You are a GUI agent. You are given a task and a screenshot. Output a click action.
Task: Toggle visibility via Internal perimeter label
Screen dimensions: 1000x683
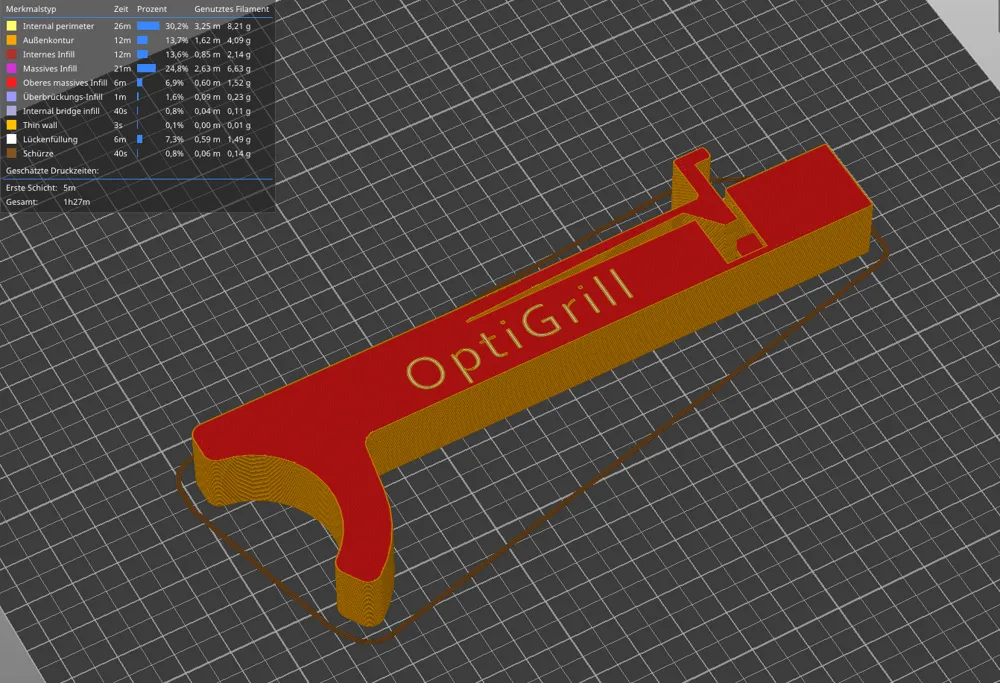58,26
